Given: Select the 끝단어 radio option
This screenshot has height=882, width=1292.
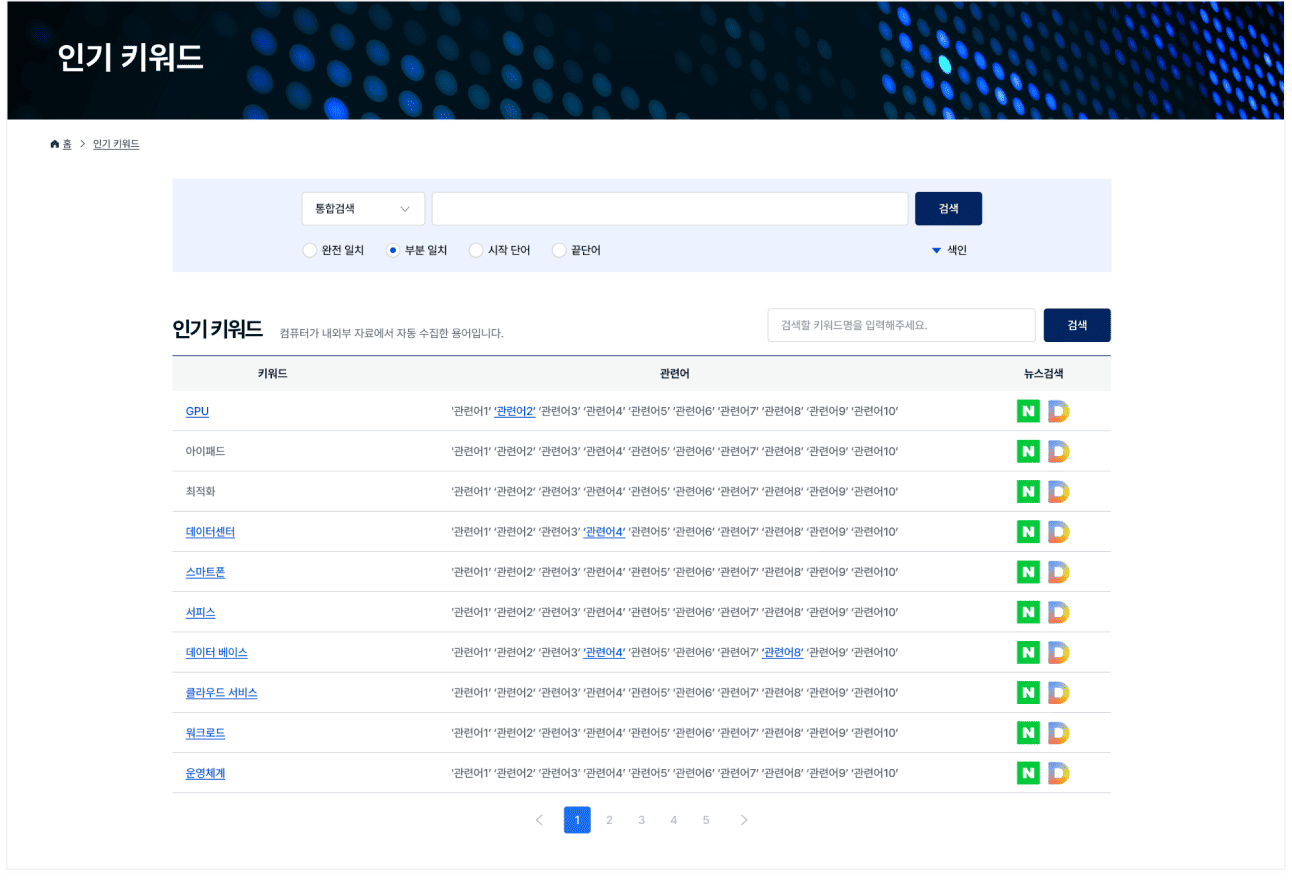Looking at the screenshot, I should 560,250.
